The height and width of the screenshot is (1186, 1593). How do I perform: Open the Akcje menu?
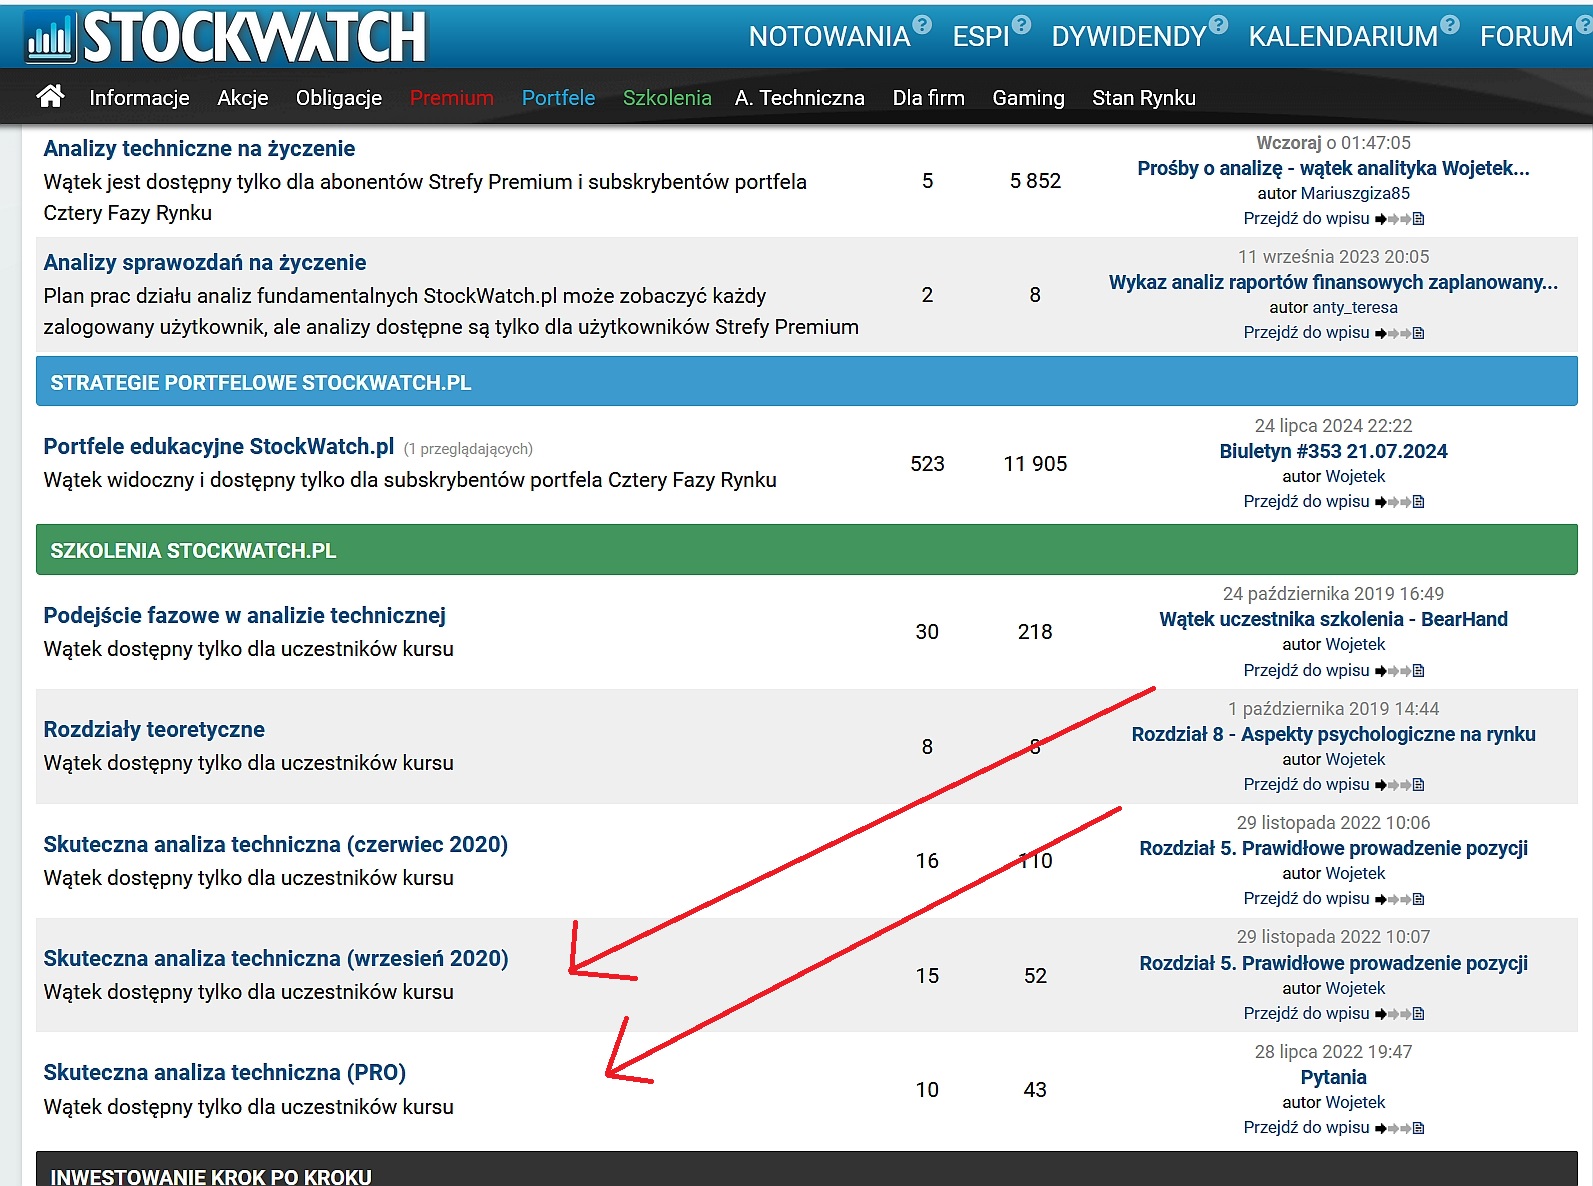pyautogui.click(x=243, y=98)
